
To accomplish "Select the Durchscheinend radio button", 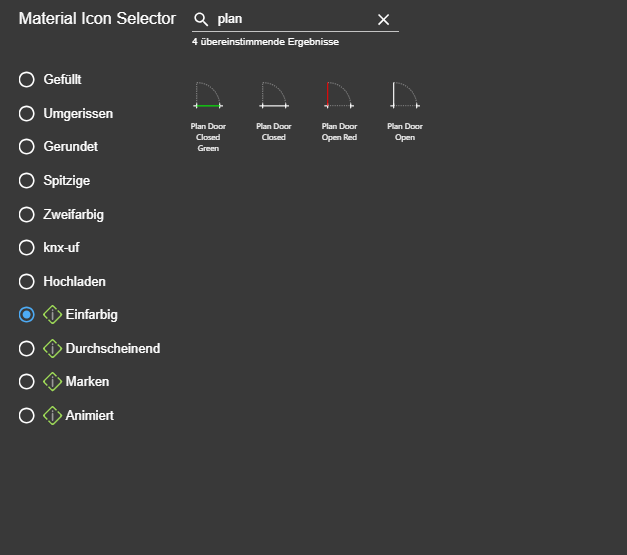I will tap(27, 348).
